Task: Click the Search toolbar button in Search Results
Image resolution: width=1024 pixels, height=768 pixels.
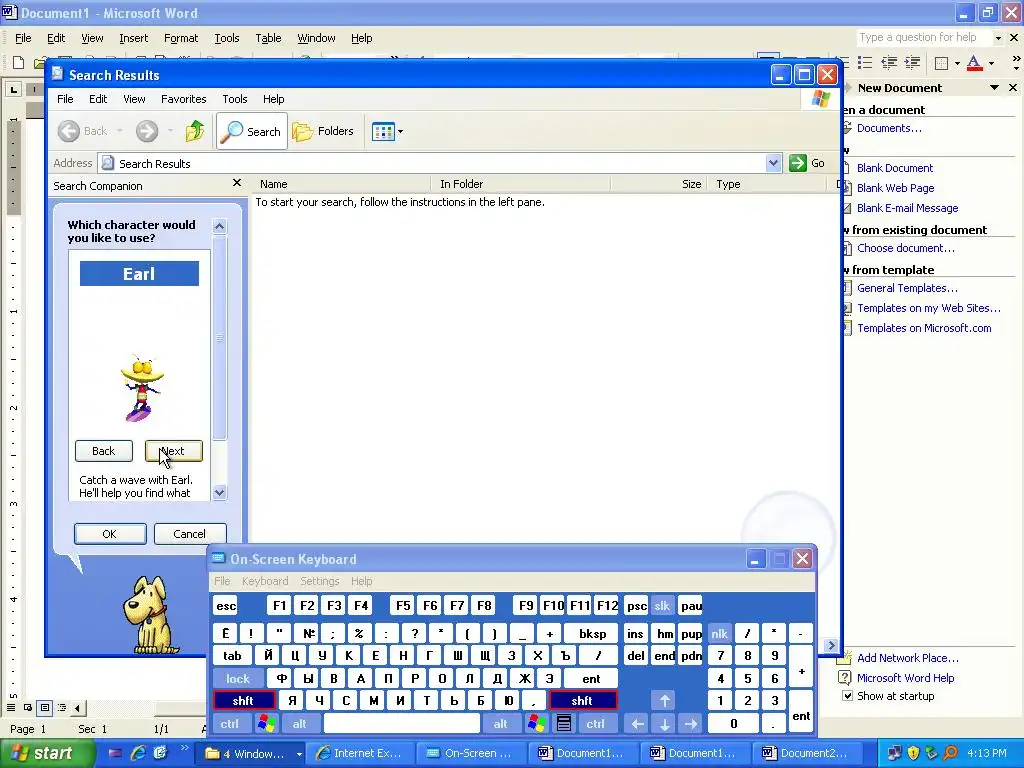Action: pyautogui.click(x=251, y=131)
